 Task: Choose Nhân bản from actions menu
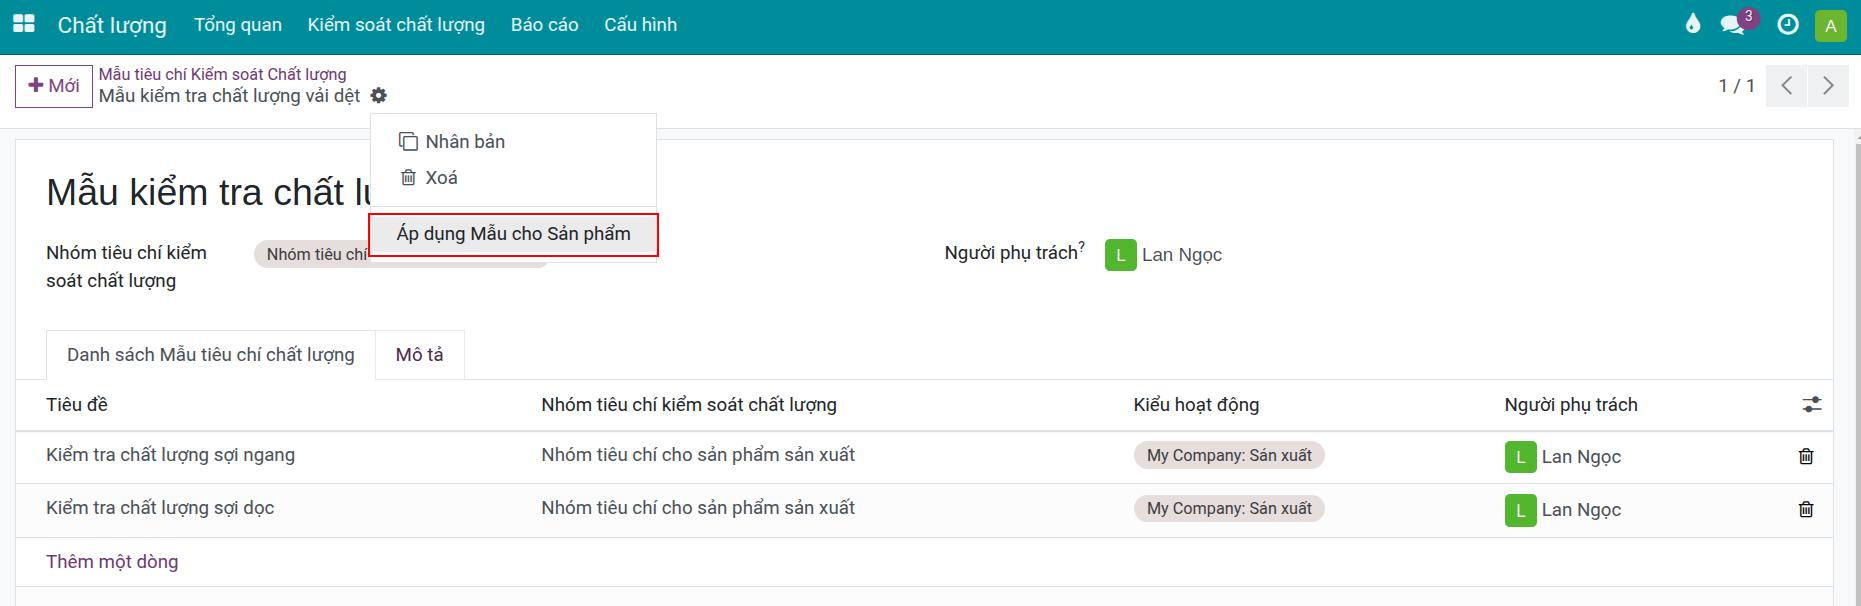pyautogui.click(x=513, y=142)
